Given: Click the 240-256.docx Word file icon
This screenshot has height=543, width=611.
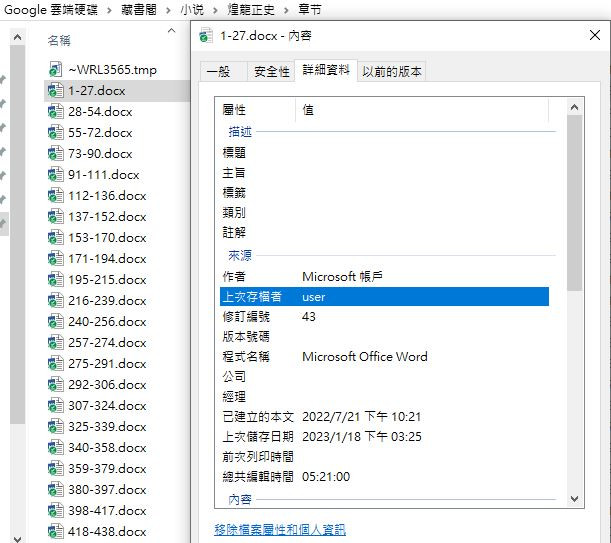Looking at the screenshot, I should 56,322.
